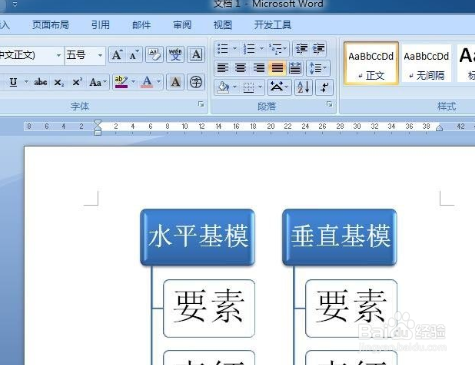Toggle strikethrough (abc) formatting
The height and width of the screenshot is (365, 475).
click(x=41, y=82)
